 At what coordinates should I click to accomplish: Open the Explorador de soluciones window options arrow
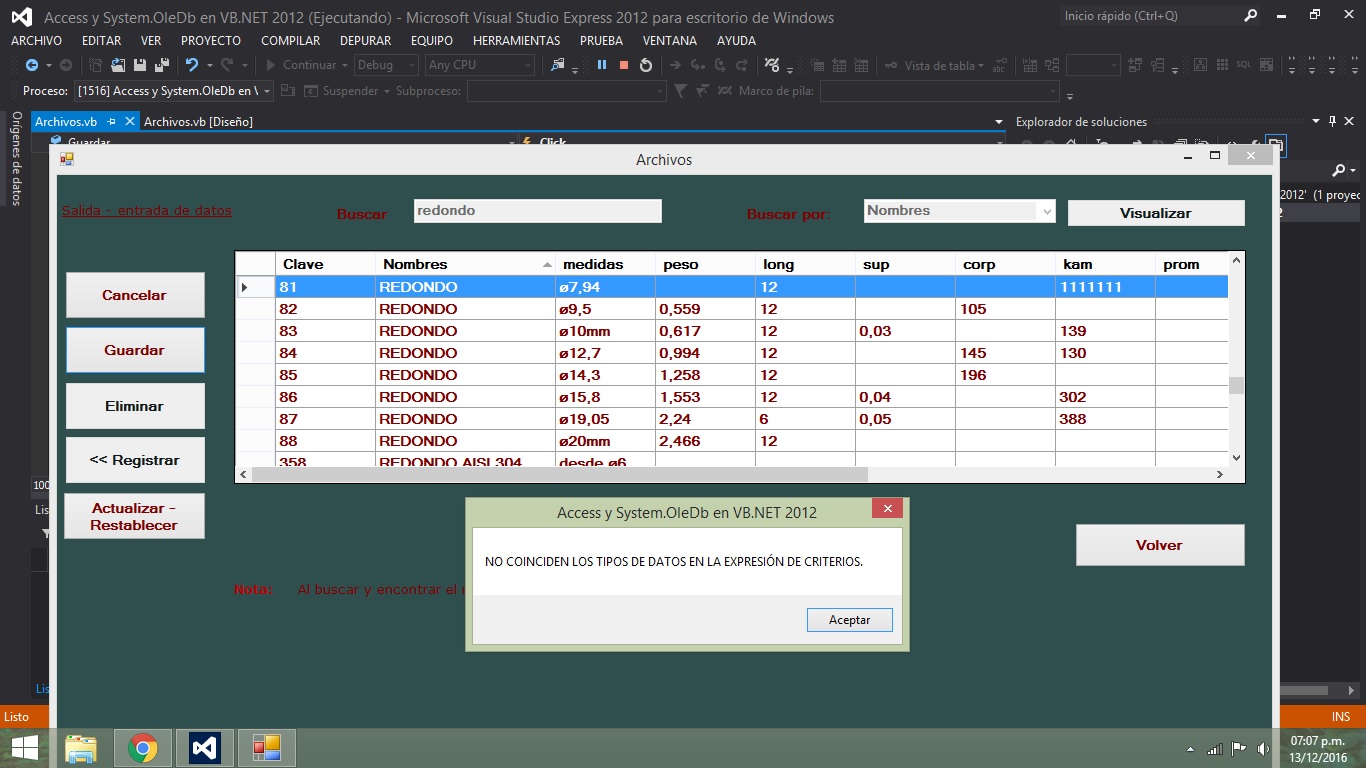[x=1315, y=121]
